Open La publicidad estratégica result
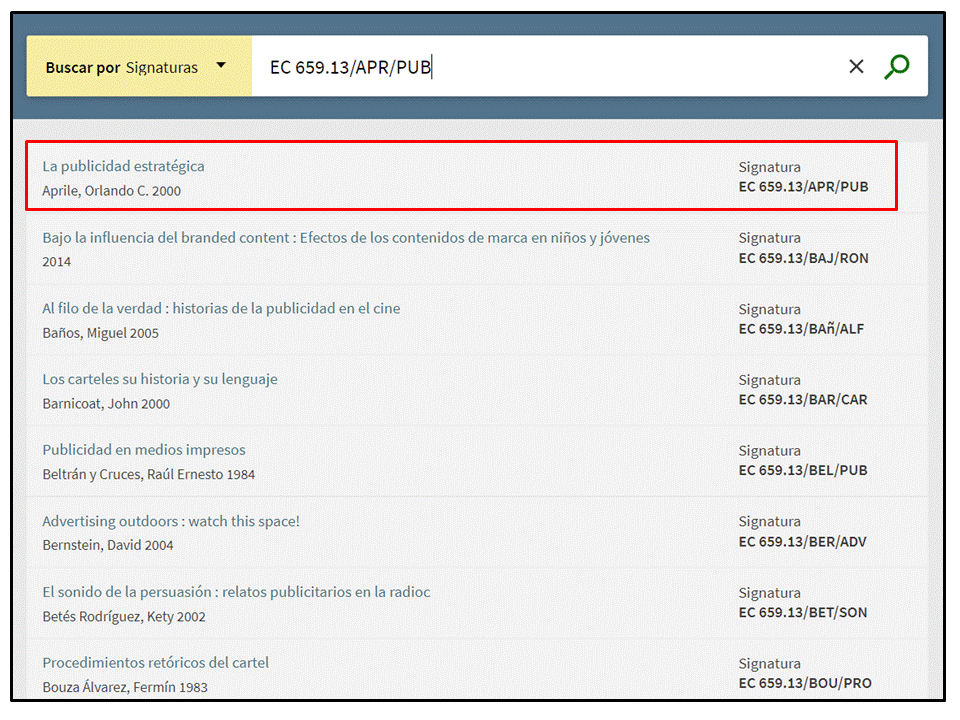This screenshot has width=960, height=720. [x=123, y=166]
